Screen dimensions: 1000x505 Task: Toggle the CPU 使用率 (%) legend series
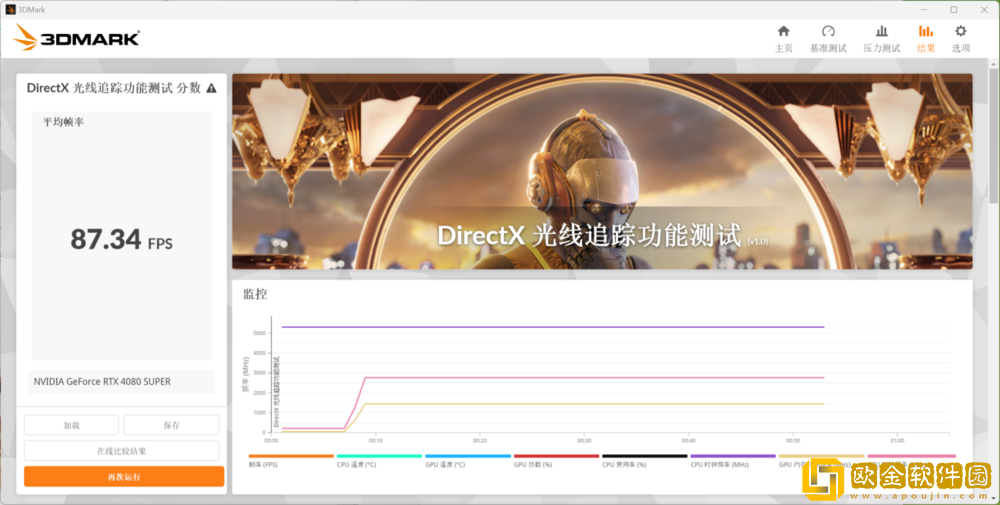(644, 460)
